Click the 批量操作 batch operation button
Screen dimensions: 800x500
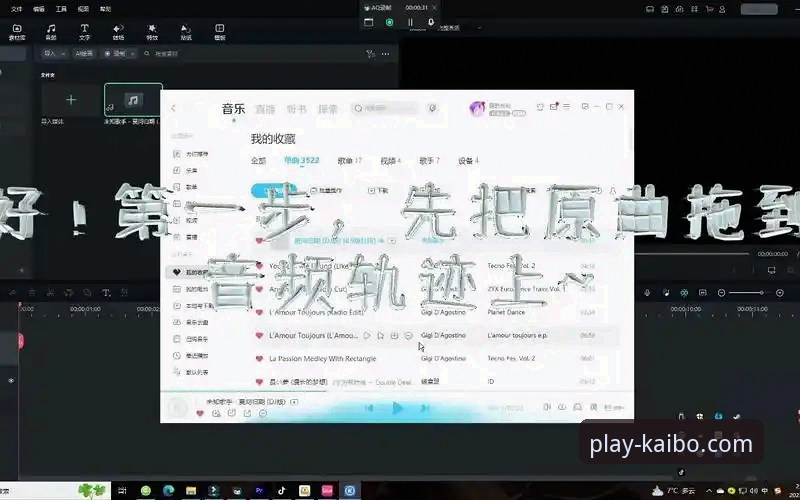[x=327, y=190]
